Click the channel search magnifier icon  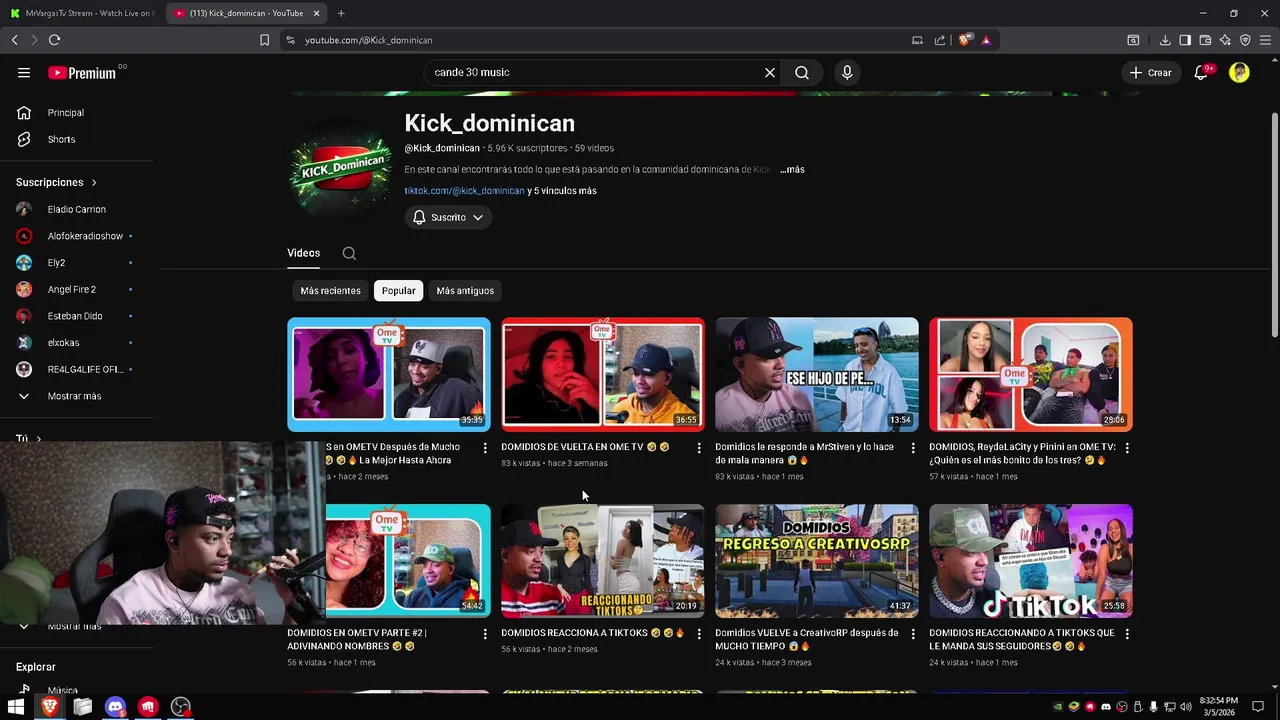349,253
